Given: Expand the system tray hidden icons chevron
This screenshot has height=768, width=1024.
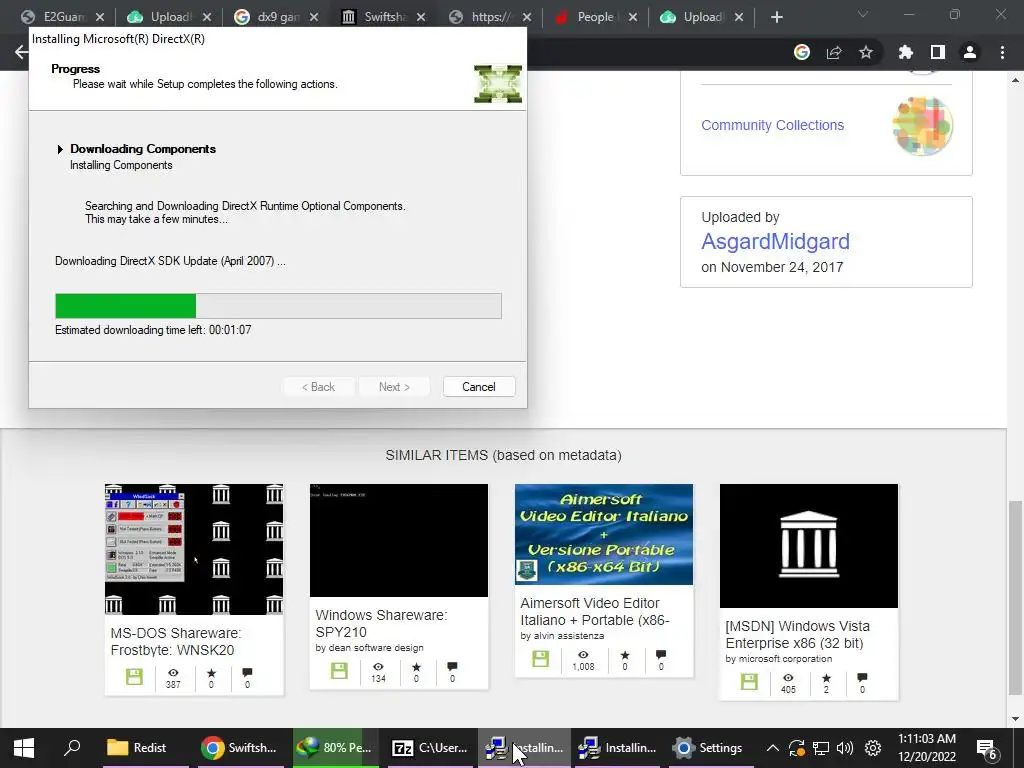Looking at the screenshot, I should [772, 748].
